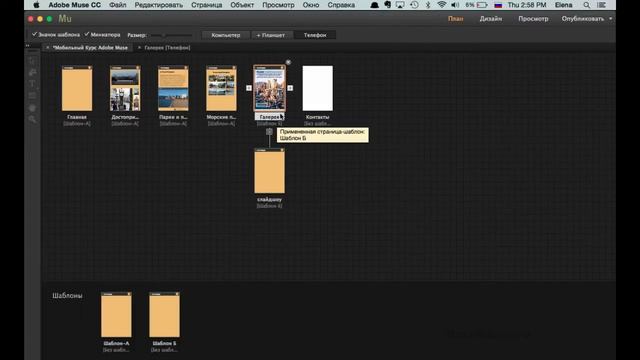Click the Контакты page name label
640x360 pixels.
coord(318,117)
